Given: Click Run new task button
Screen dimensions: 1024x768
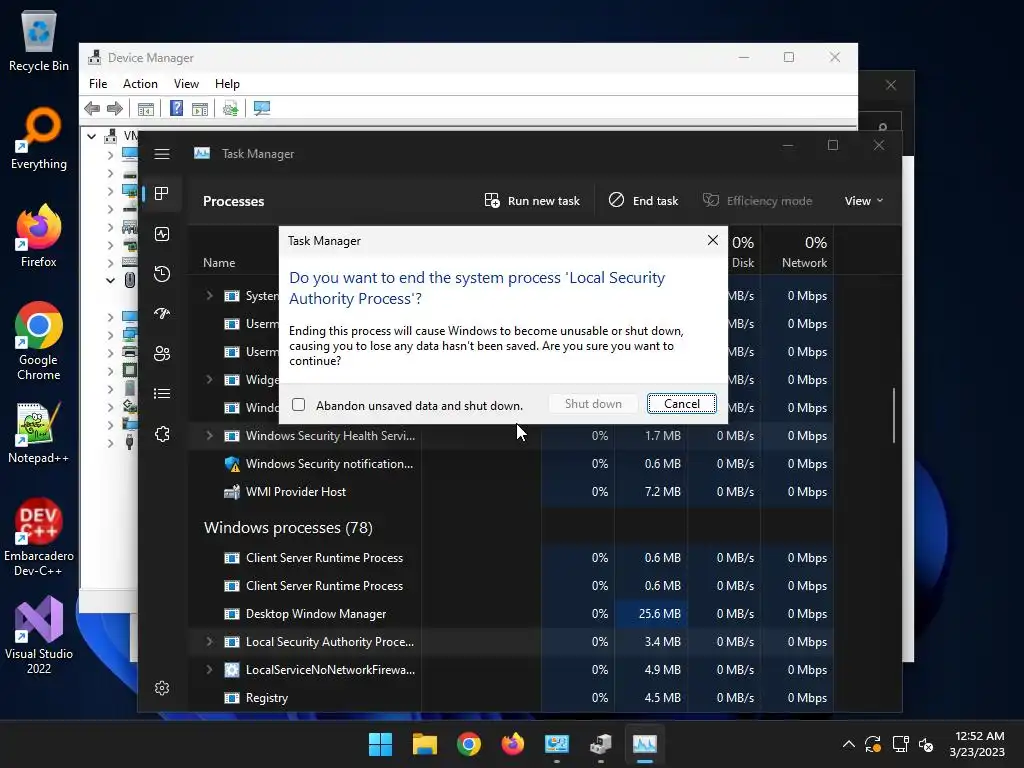Looking at the screenshot, I should click(532, 200).
